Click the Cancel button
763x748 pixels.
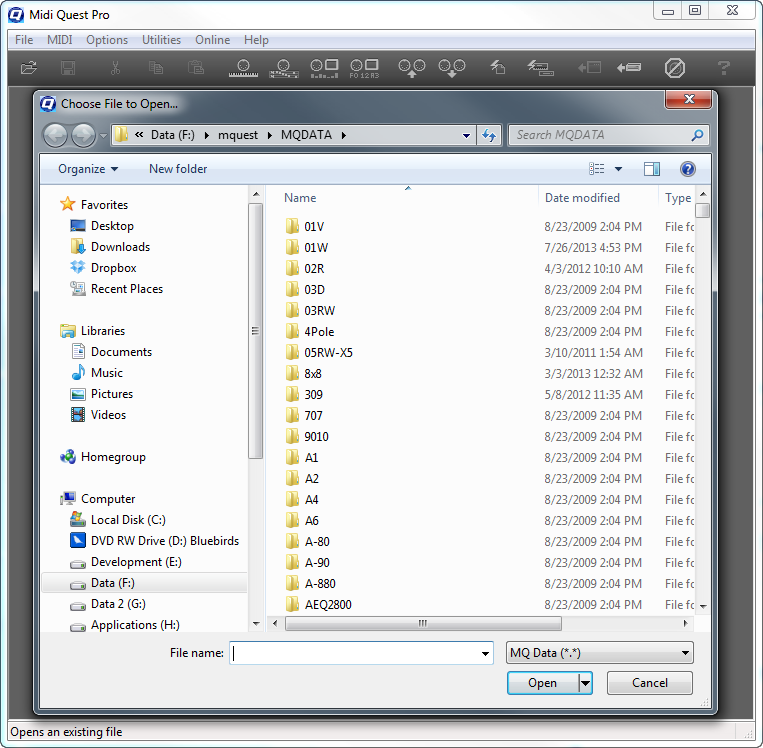pos(650,683)
